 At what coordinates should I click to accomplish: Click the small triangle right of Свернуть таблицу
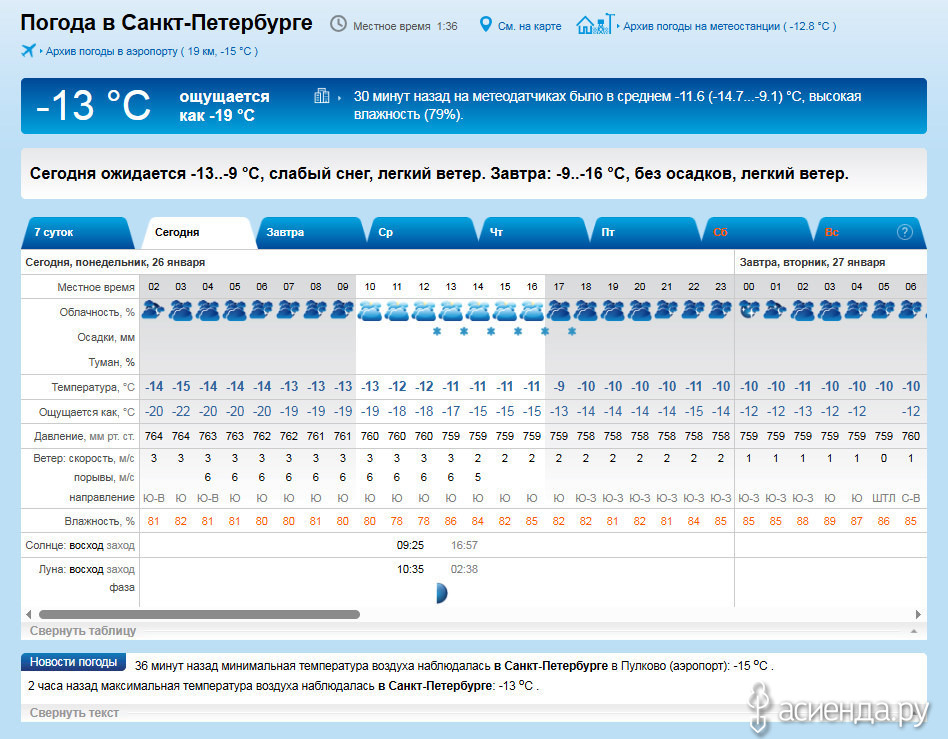913,632
